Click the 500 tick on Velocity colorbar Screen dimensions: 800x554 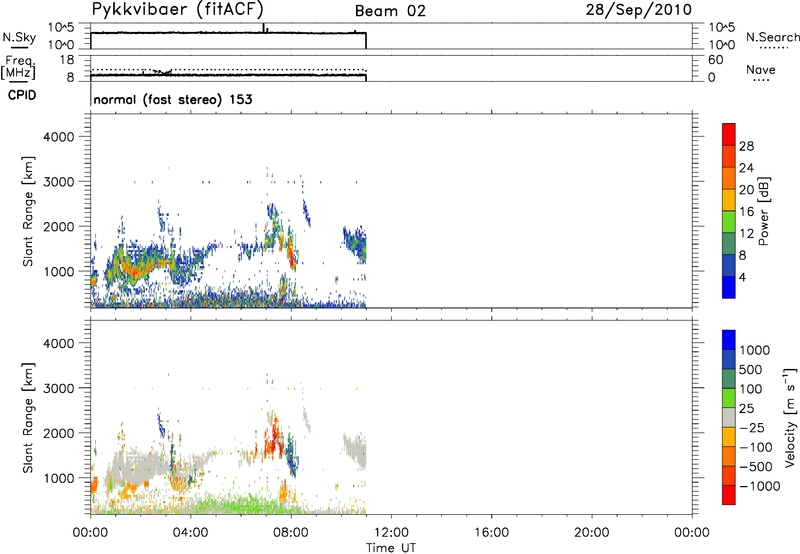(751, 369)
